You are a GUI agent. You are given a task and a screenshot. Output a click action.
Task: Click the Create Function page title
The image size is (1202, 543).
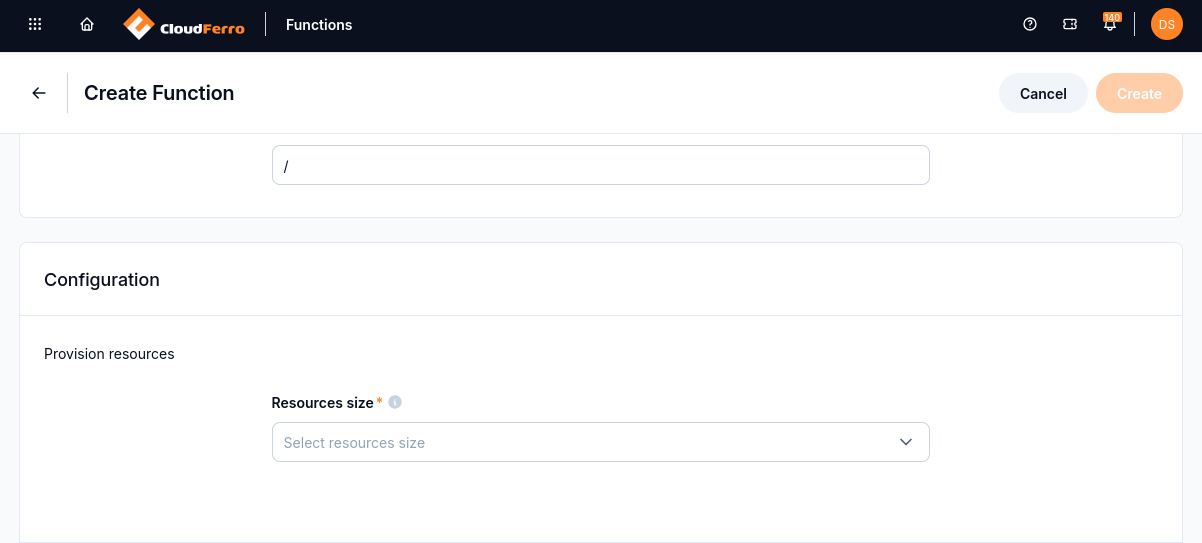click(x=159, y=93)
